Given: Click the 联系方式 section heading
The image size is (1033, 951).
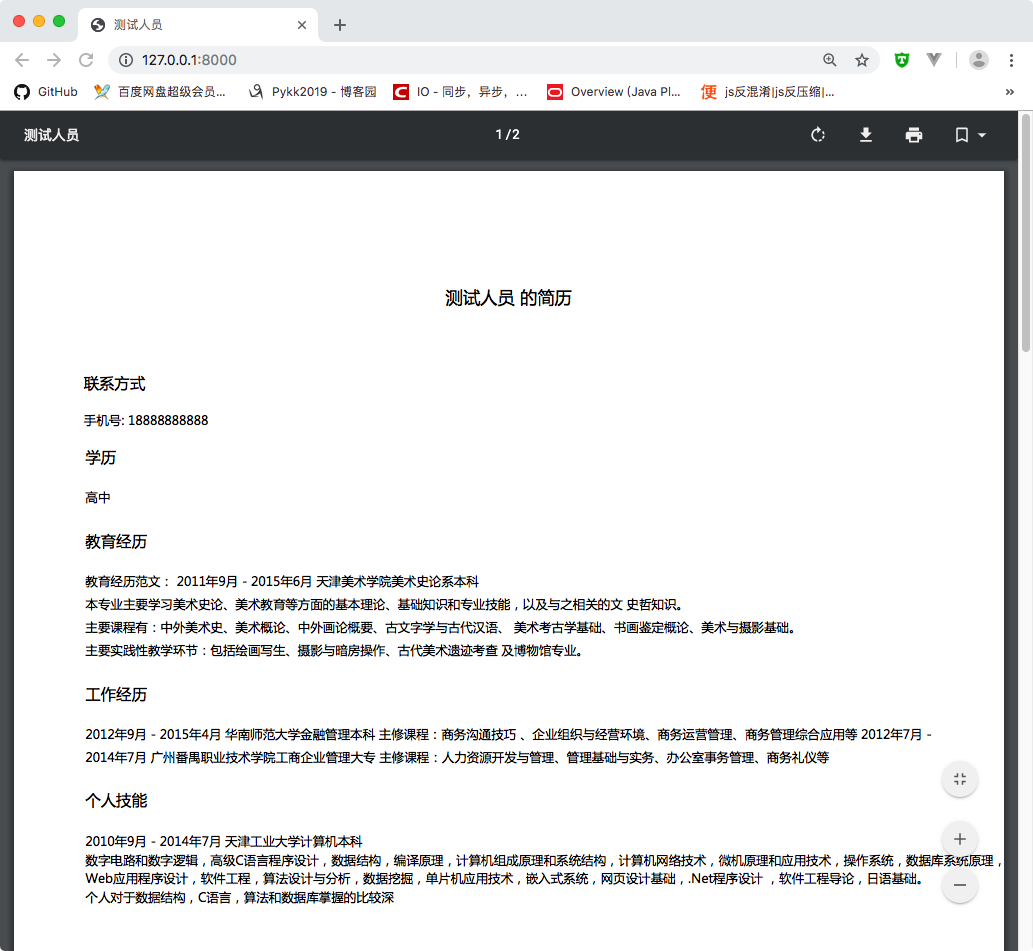Looking at the screenshot, I should (115, 383).
